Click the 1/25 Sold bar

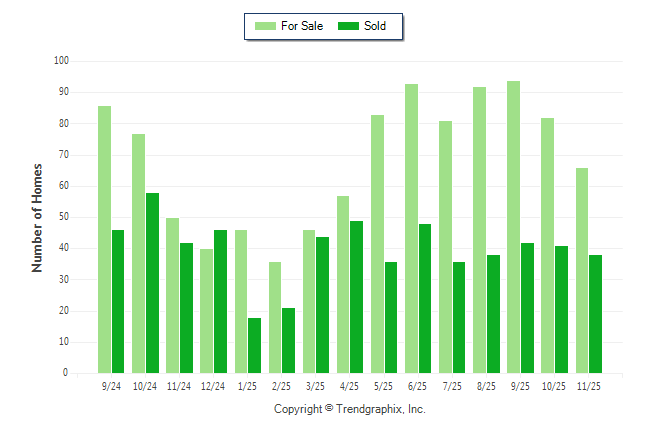[255, 345]
